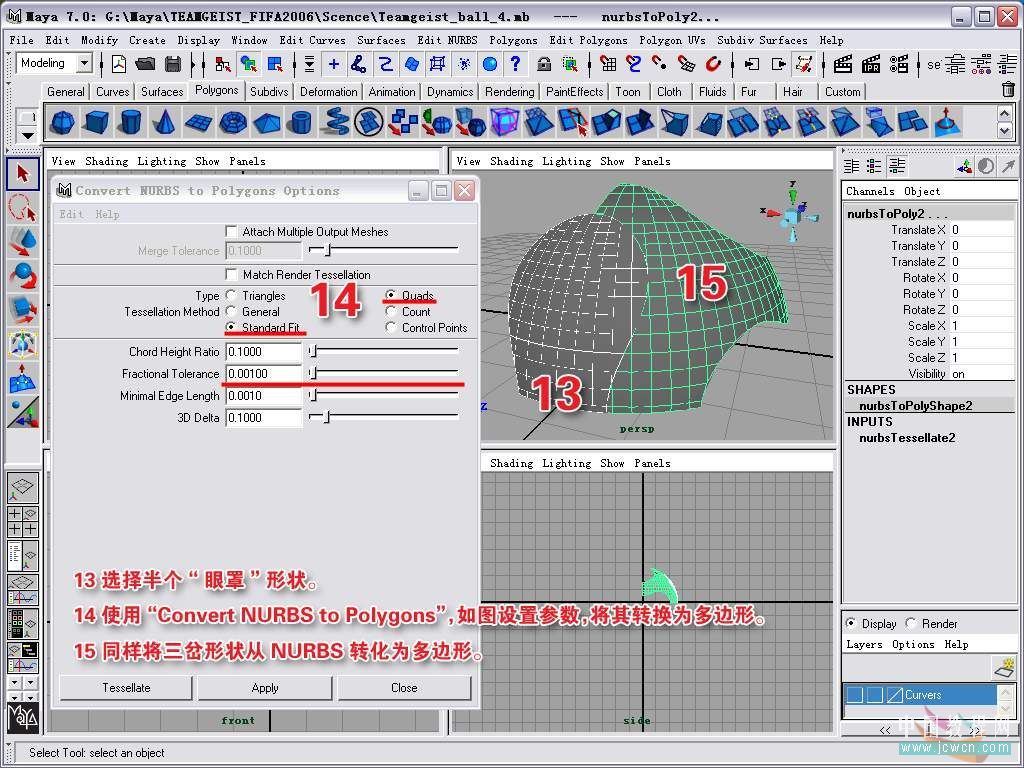Click the Open scene folder icon
This screenshot has height=768, width=1024.
click(146, 64)
